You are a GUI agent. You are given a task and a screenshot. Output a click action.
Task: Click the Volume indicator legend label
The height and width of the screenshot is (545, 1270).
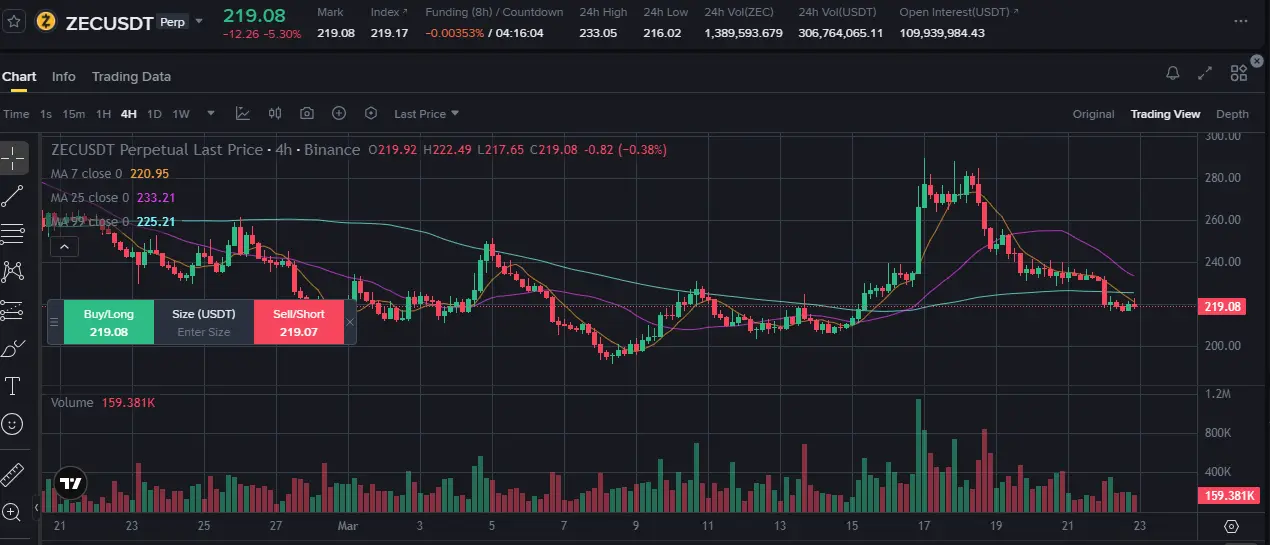click(x=71, y=403)
